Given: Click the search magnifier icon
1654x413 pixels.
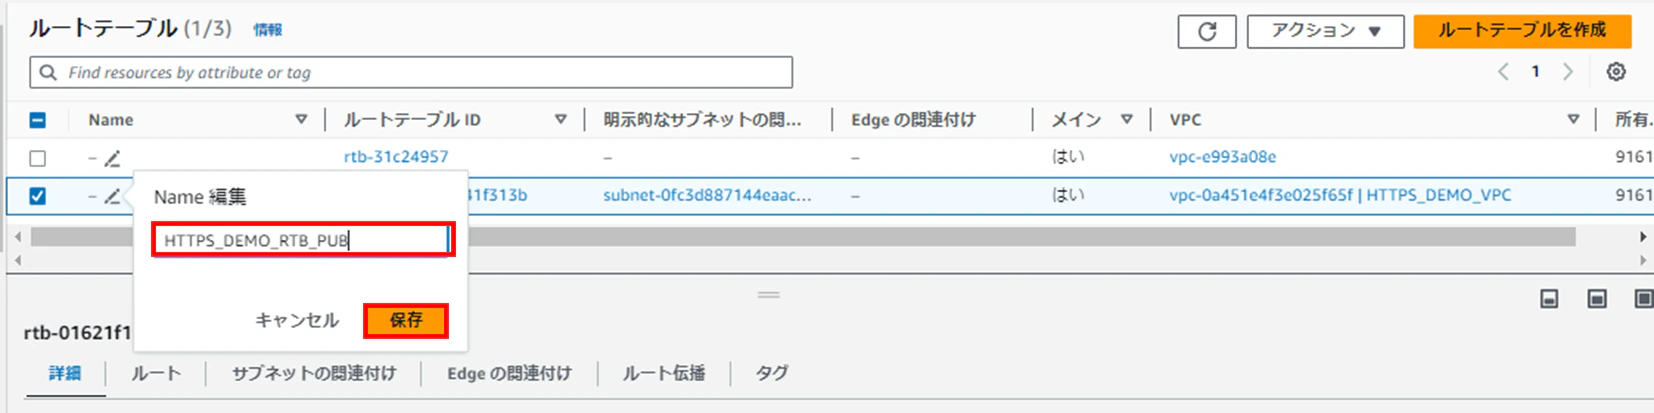Looking at the screenshot, I should click(48, 72).
